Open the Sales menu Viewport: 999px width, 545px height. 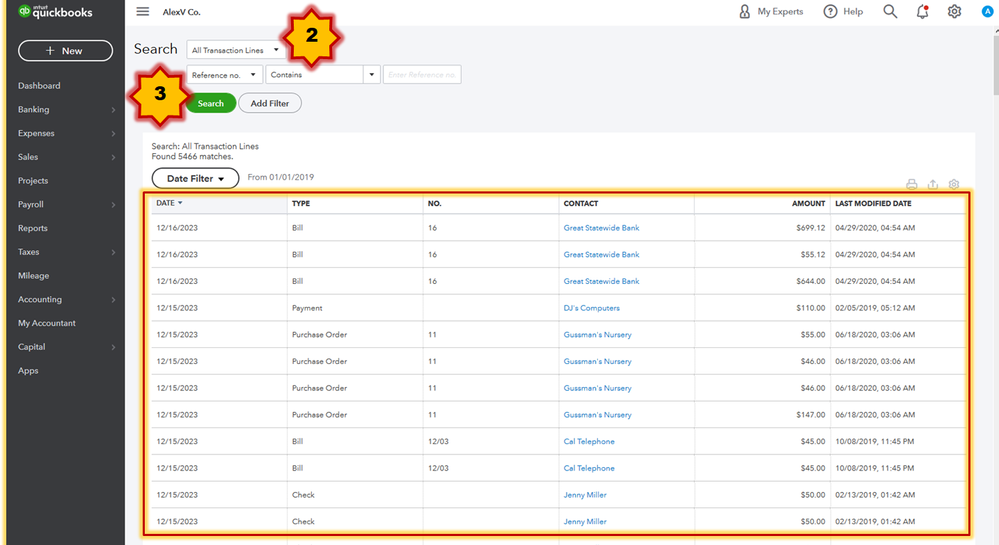[x=28, y=157]
